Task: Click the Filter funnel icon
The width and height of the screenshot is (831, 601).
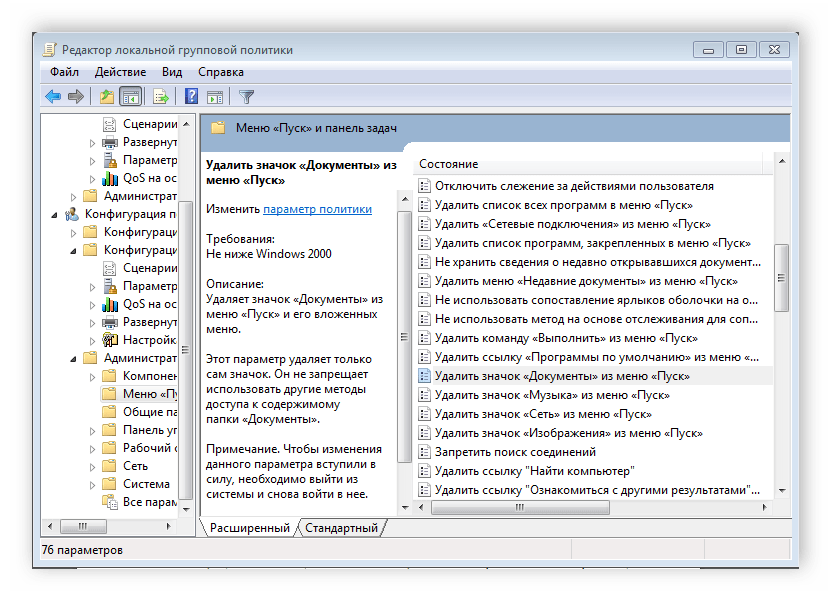Action: pos(246,97)
